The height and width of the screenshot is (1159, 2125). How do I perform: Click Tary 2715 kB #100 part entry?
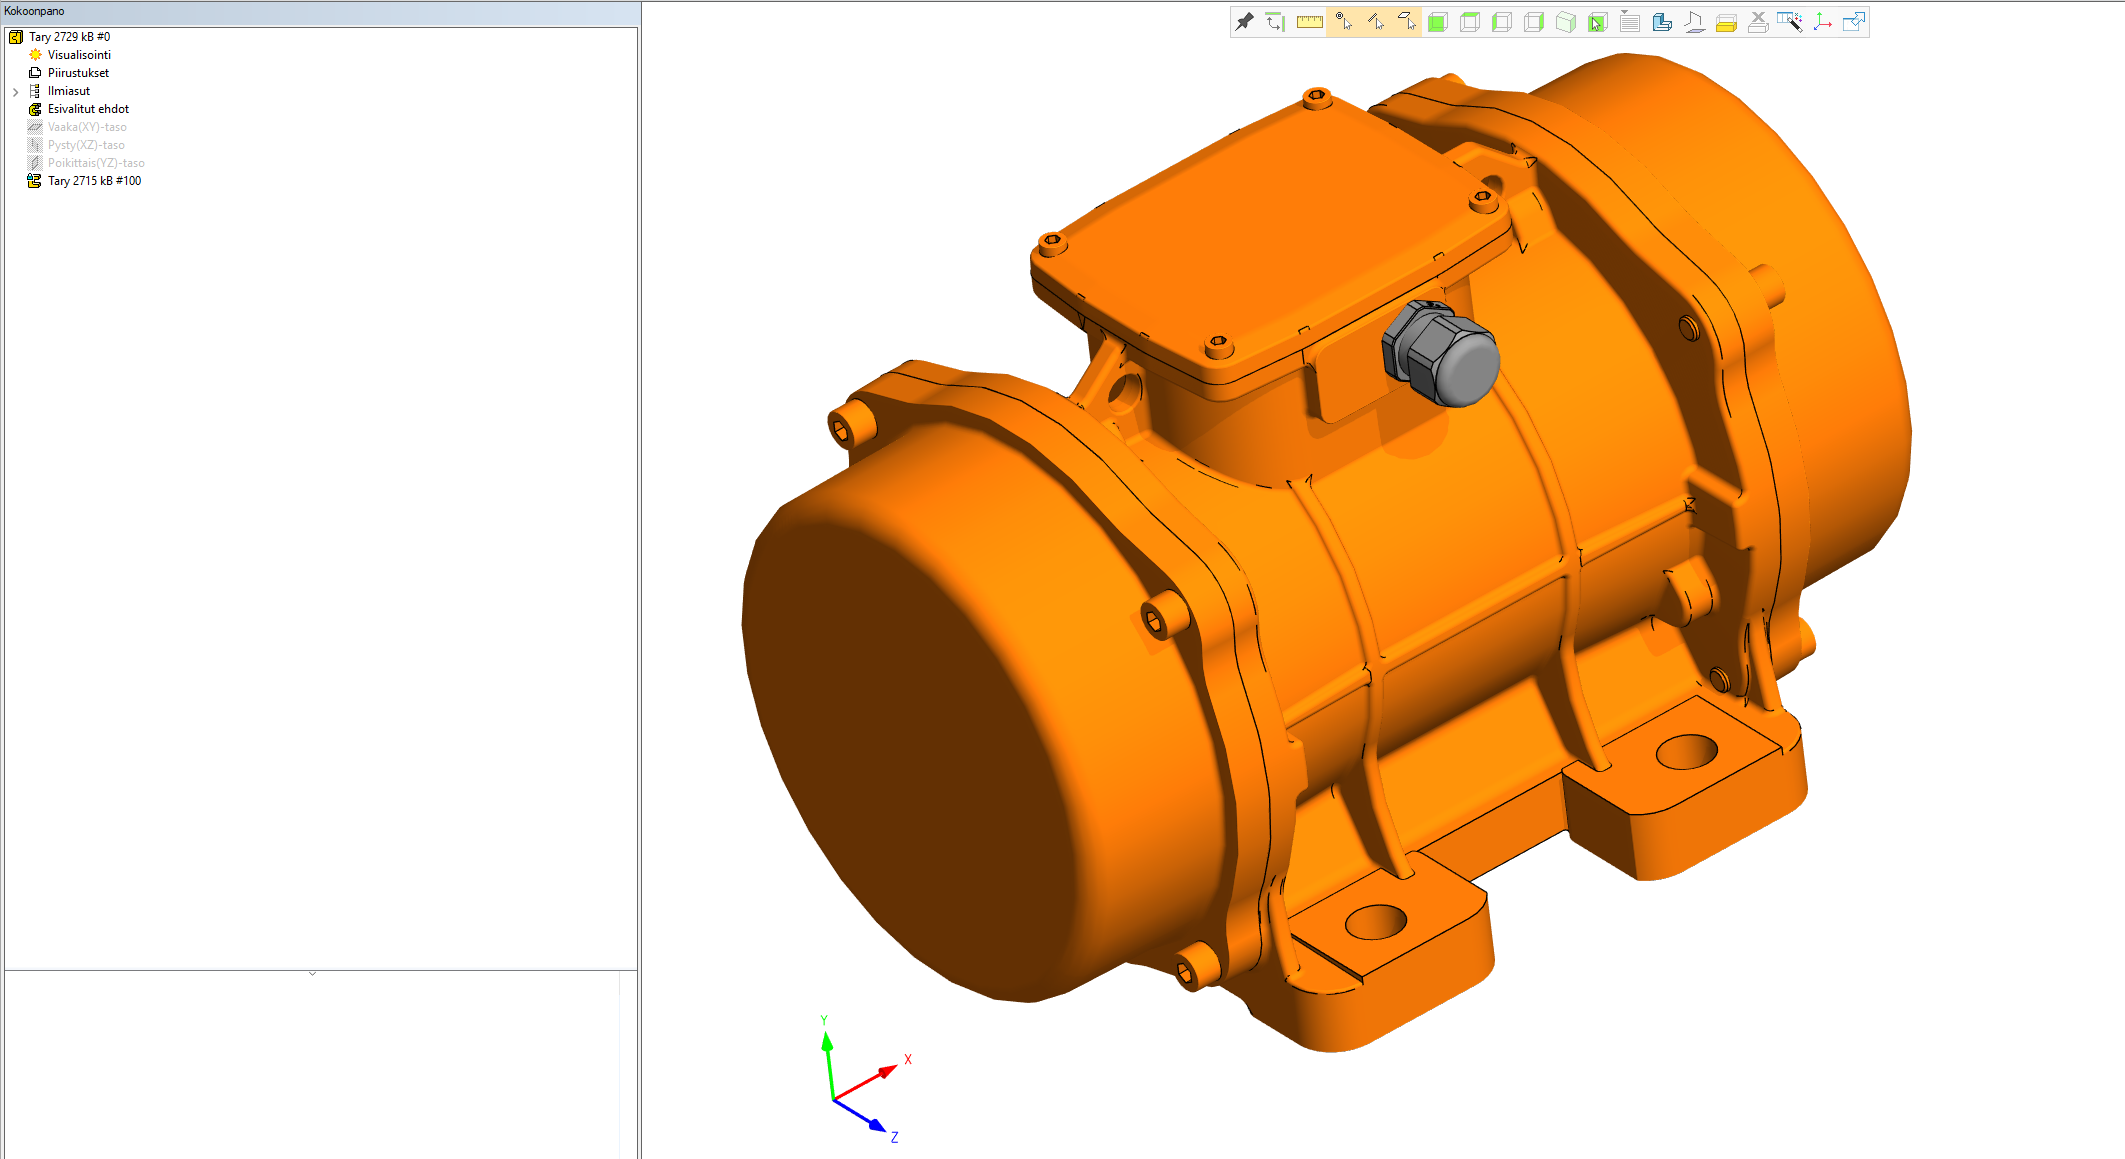pyautogui.click(x=94, y=181)
